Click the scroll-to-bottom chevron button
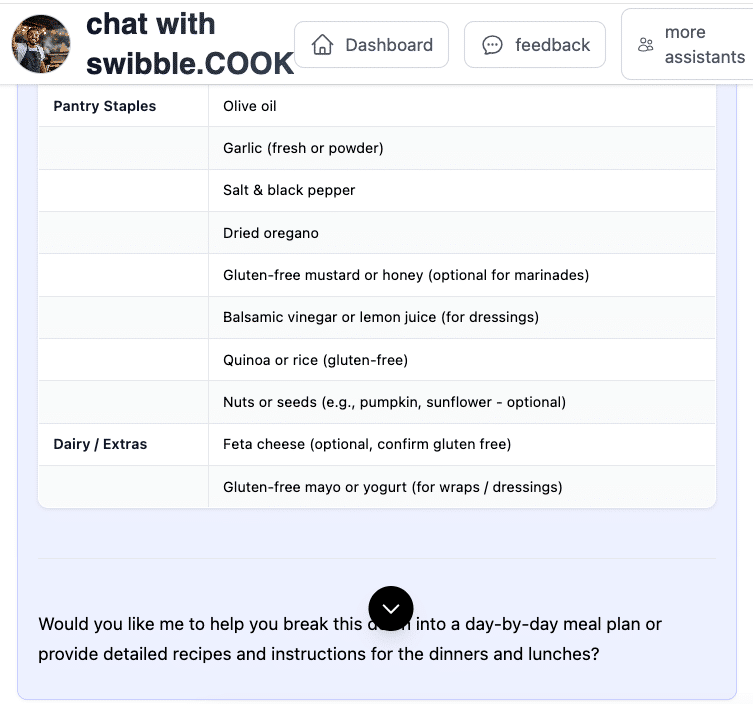The image size is (753, 704). coord(390,608)
